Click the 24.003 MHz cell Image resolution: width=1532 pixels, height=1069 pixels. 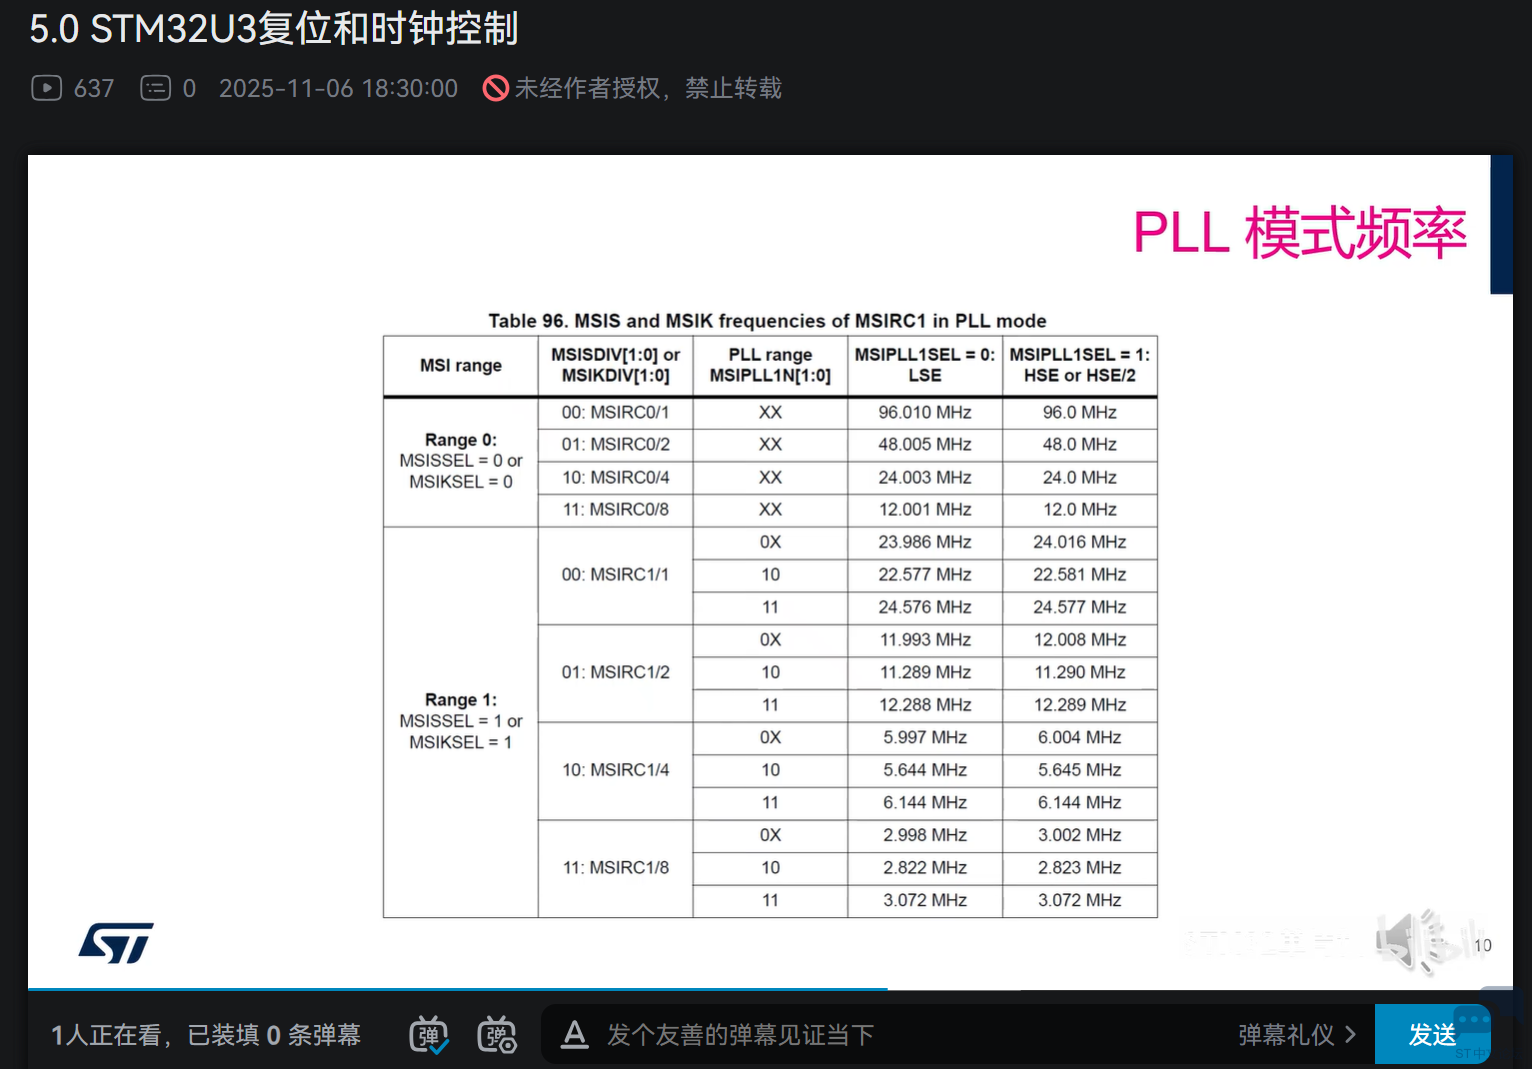click(925, 478)
